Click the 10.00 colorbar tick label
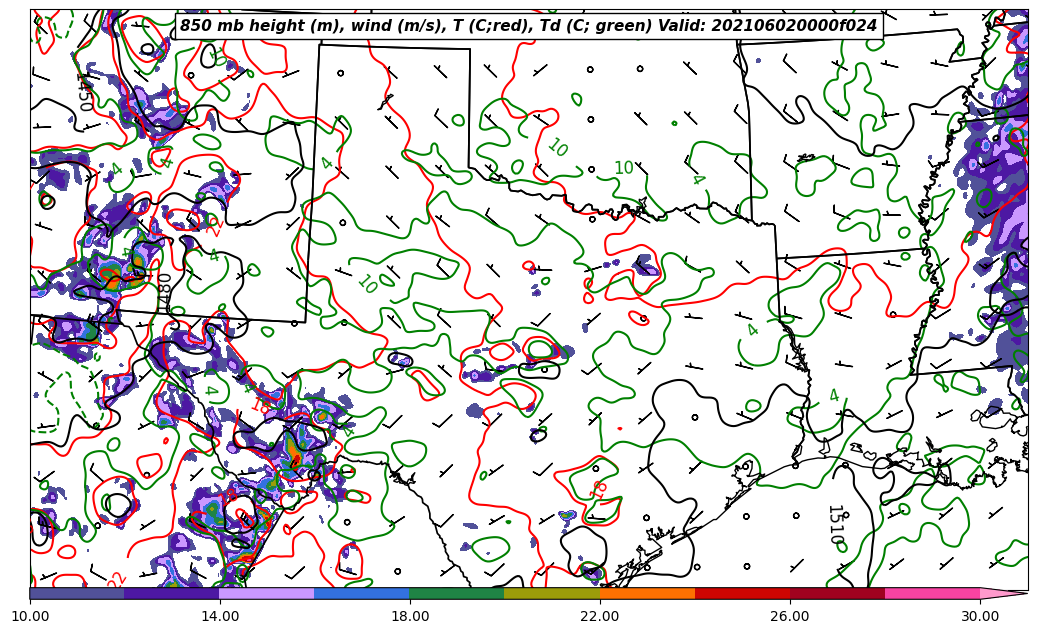This screenshot has height=633, width=1037. pos(30,616)
